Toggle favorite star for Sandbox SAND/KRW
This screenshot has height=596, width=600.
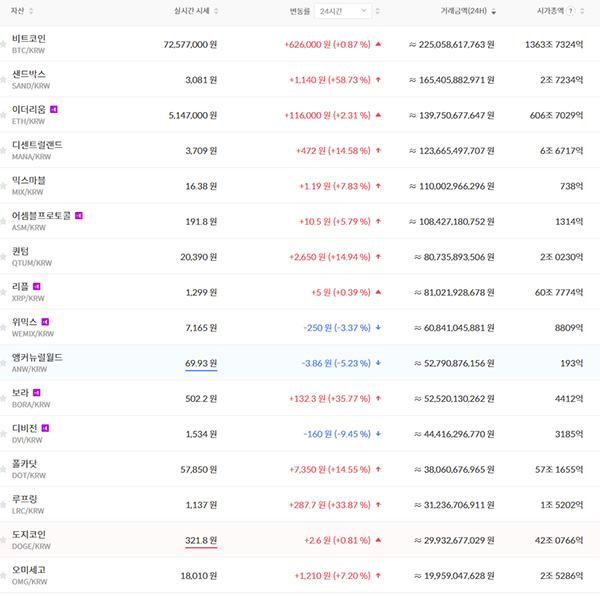pyautogui.click(x=4, y=80)
